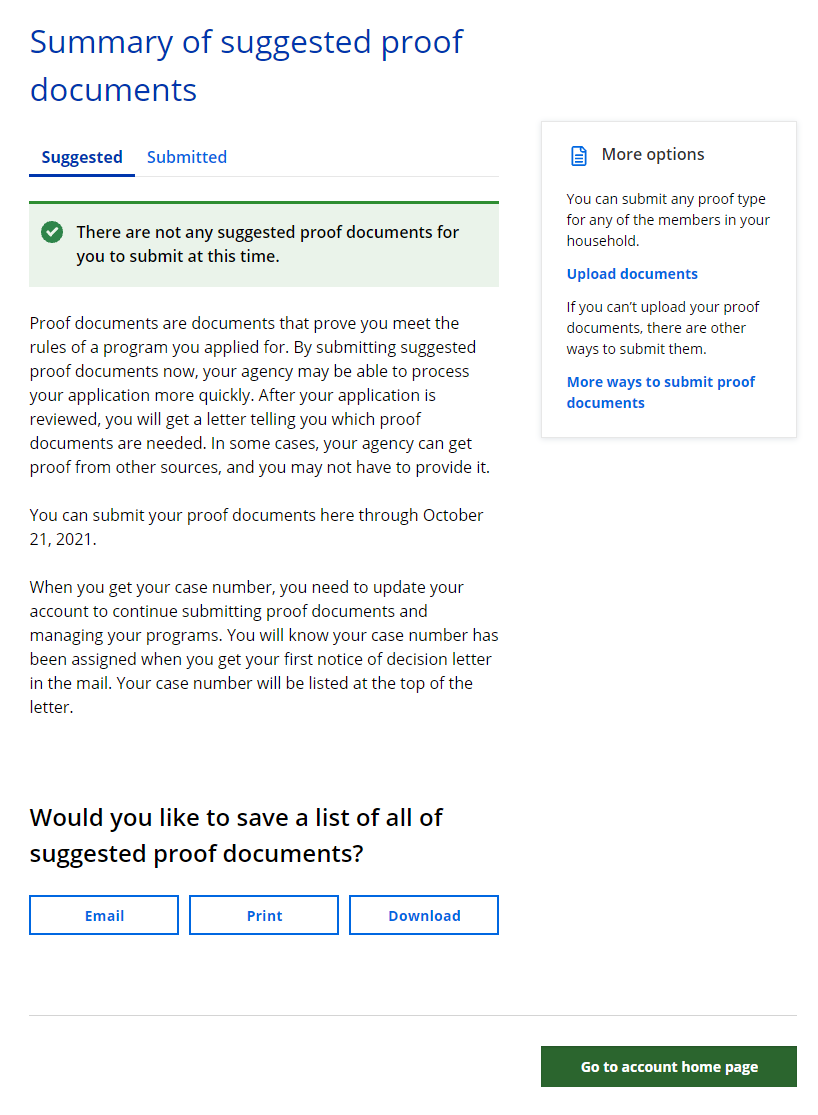Click the October 21, 2021 deadline sentence
Screen dimensions: 818x1115
point(256,527)
